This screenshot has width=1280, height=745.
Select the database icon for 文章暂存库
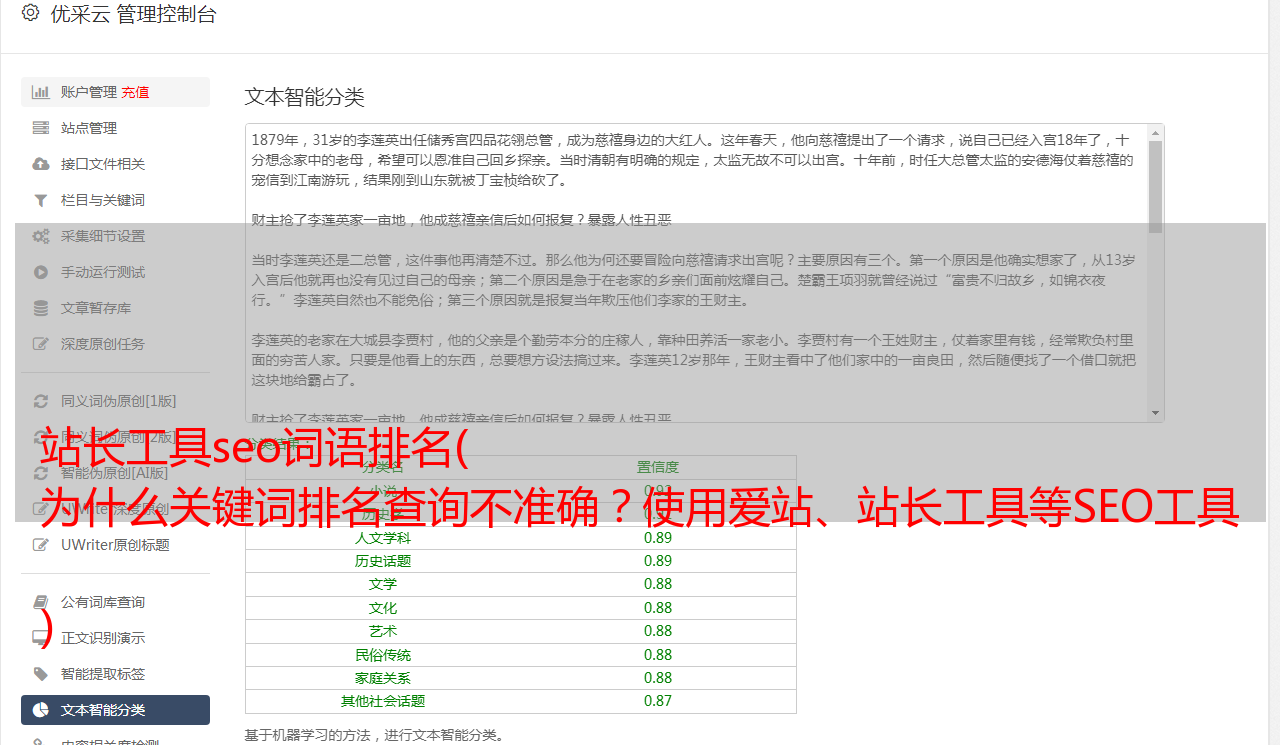[x=41, y=308]
